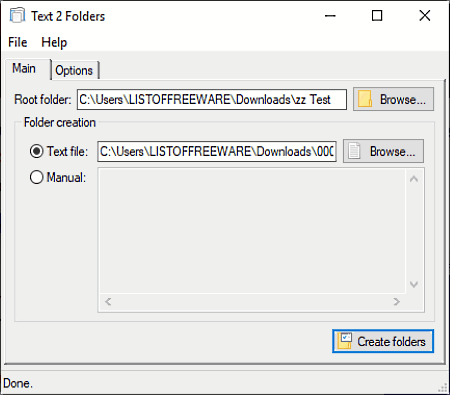Click the Root folder path field
The height and width of the screenshot is (395, 450).
(212, 99)
